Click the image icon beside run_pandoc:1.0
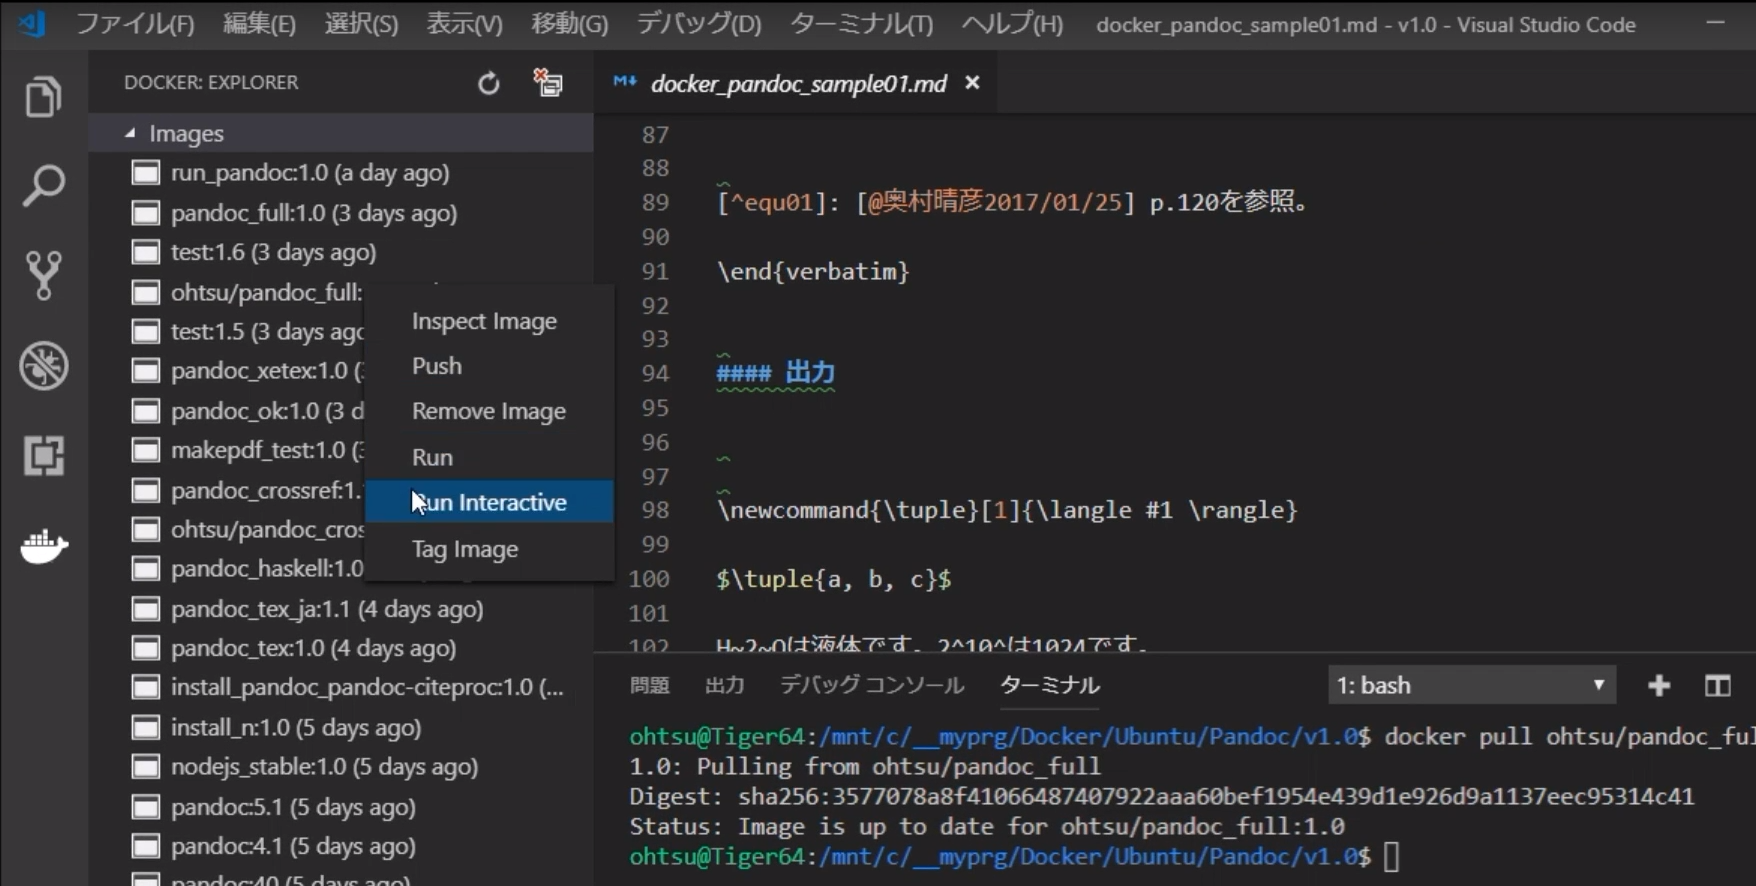Viewport: 1756px width, 886px height. (146, 173)
